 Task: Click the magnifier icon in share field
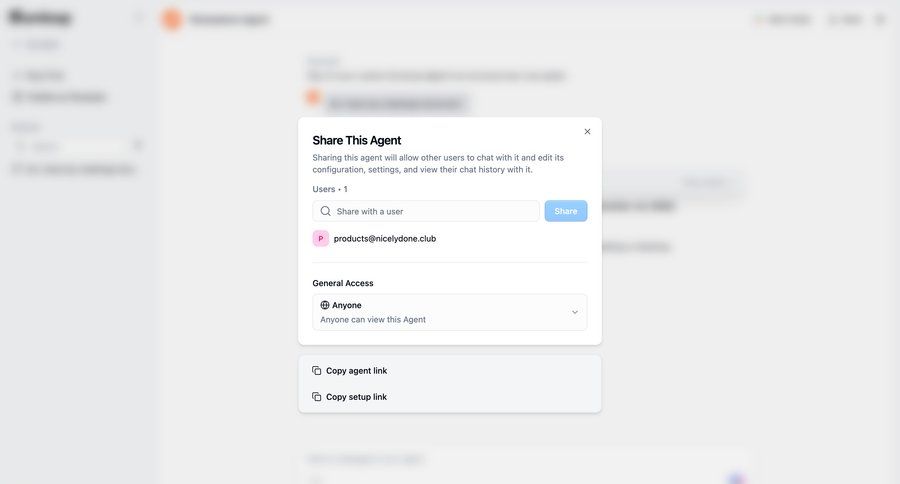click(325, 211)
